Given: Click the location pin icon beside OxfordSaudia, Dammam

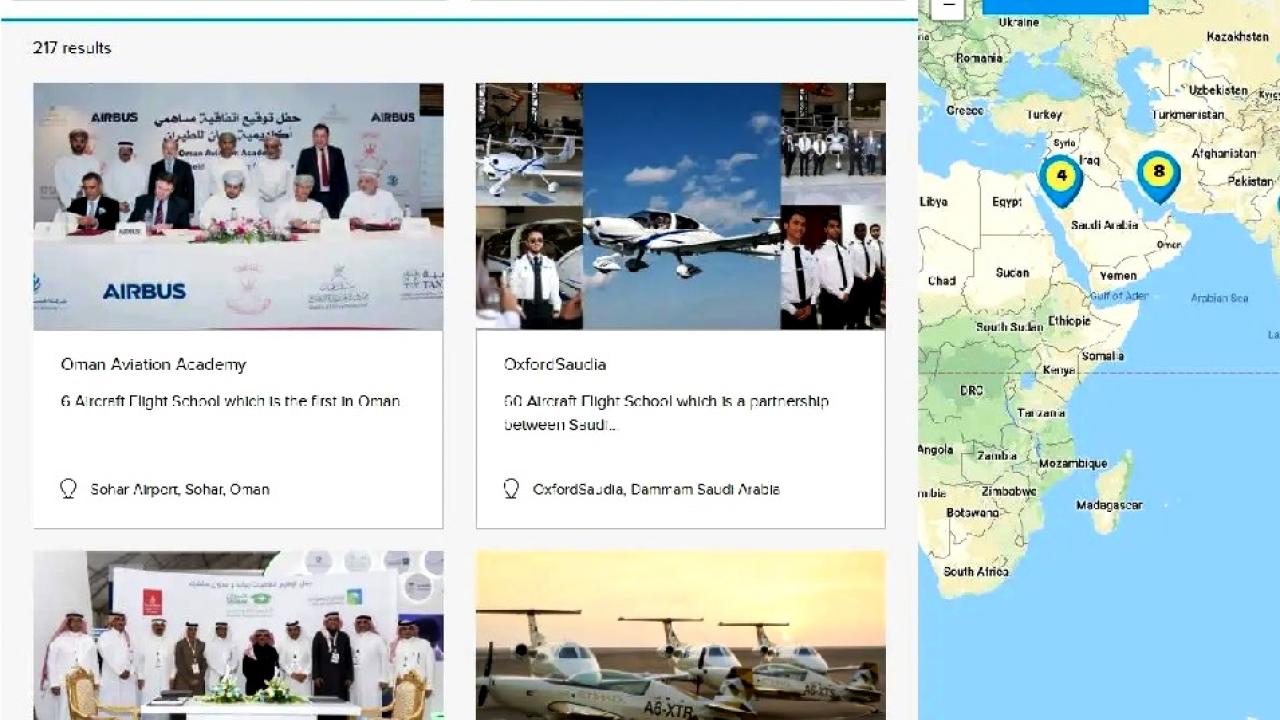Looking at the screenshot, I should pyautogui.click(x=511, y=489).
